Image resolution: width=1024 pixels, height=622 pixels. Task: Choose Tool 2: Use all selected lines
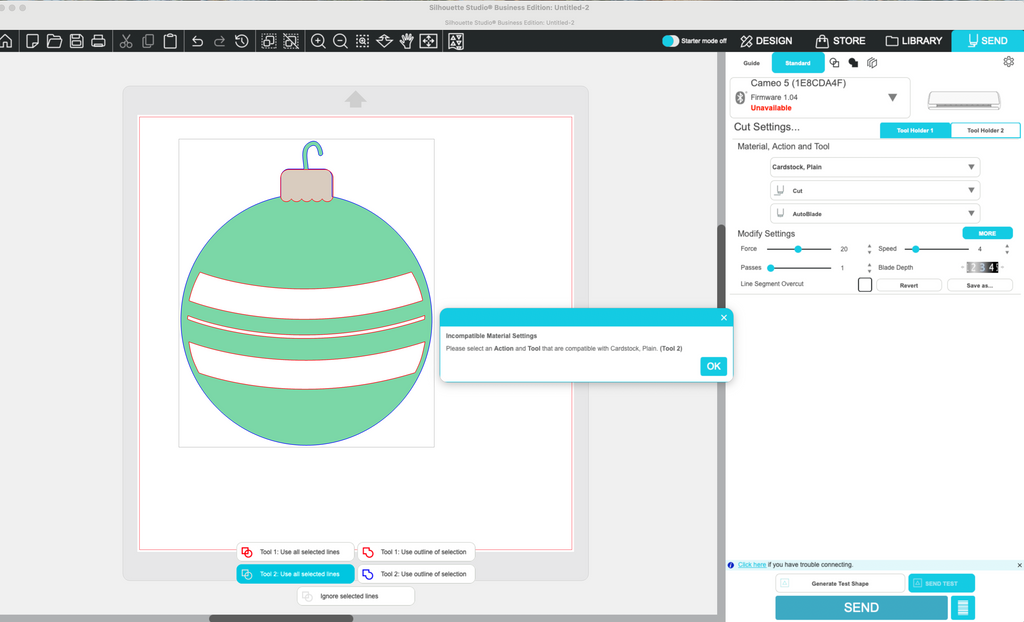tap(295, 574)
